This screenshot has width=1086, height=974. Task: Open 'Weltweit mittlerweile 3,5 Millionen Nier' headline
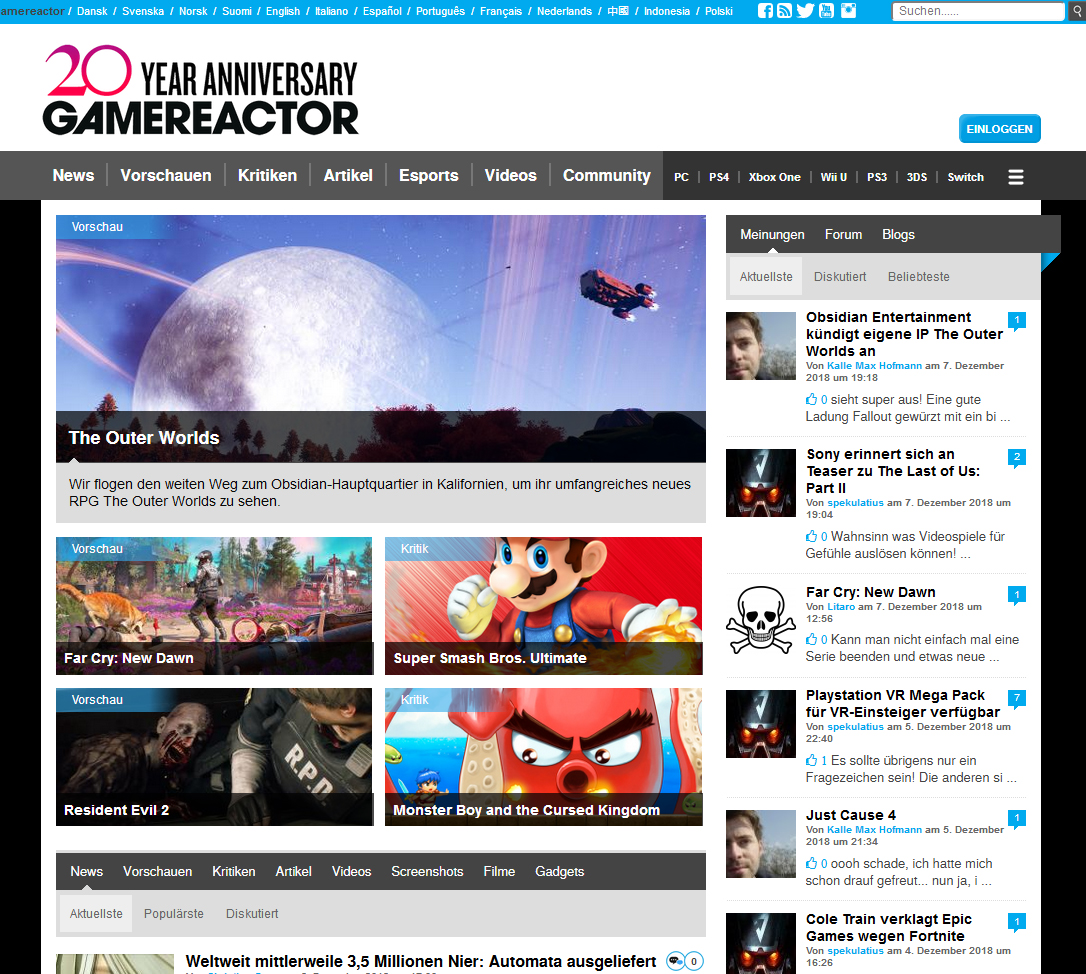coord(421,962)
